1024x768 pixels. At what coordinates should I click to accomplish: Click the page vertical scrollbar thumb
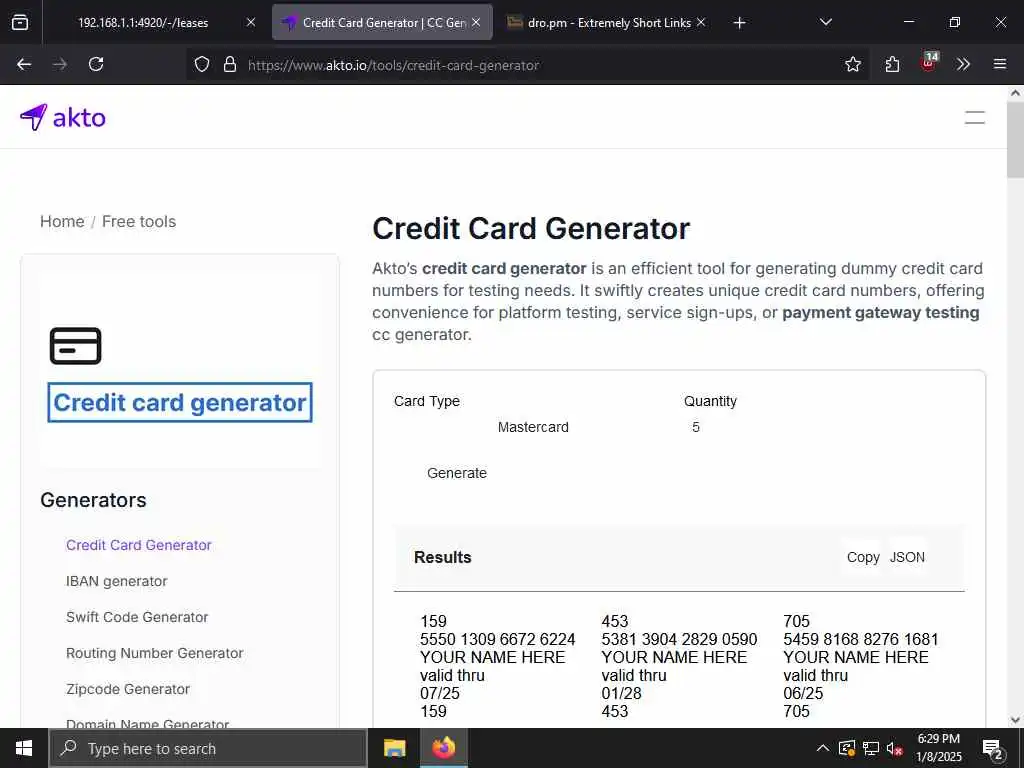1016,142
